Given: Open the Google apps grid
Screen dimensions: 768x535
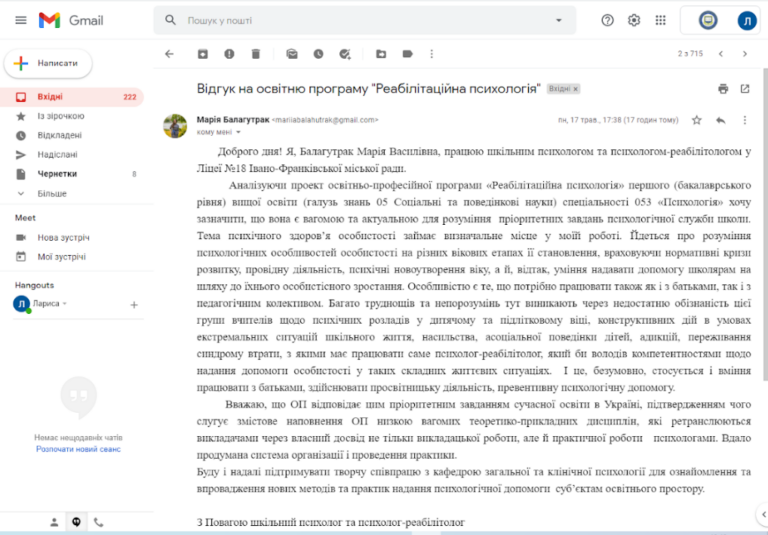Looking at the screenshot, I should click(x=660, y=21).
